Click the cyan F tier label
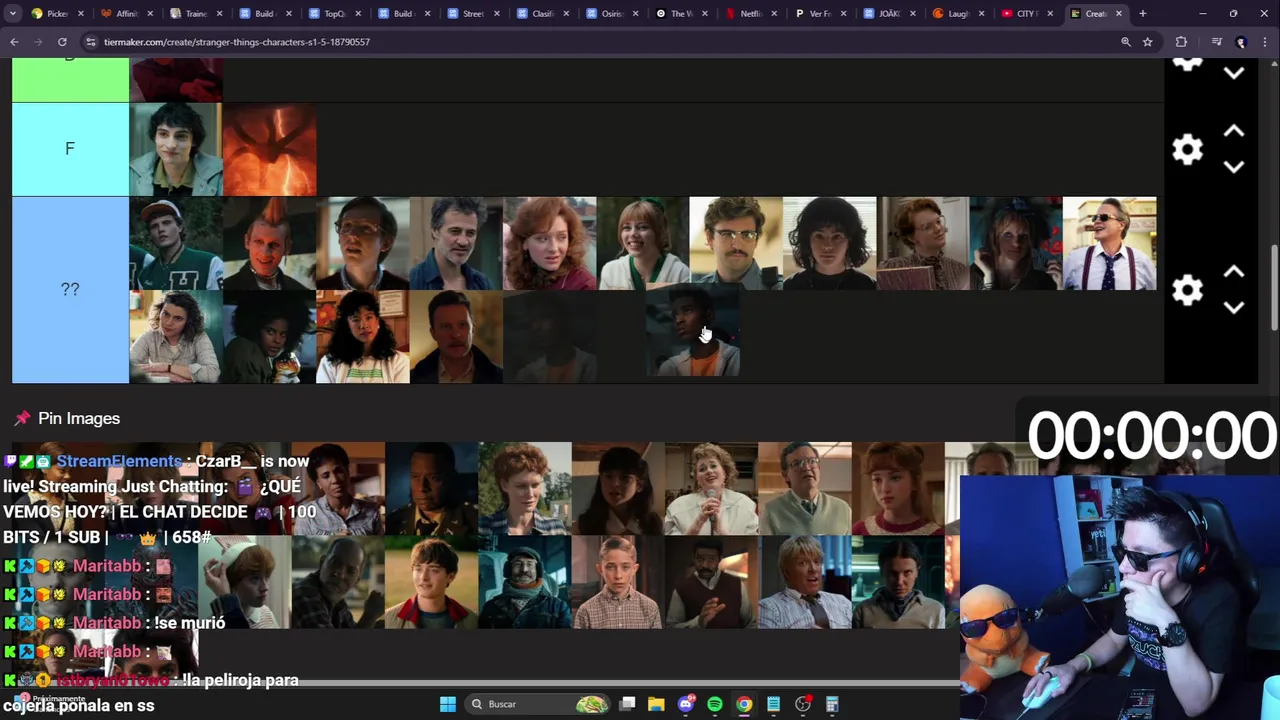Image resolution: width=1280 pixels, height=720 pixels. point(70,149)
